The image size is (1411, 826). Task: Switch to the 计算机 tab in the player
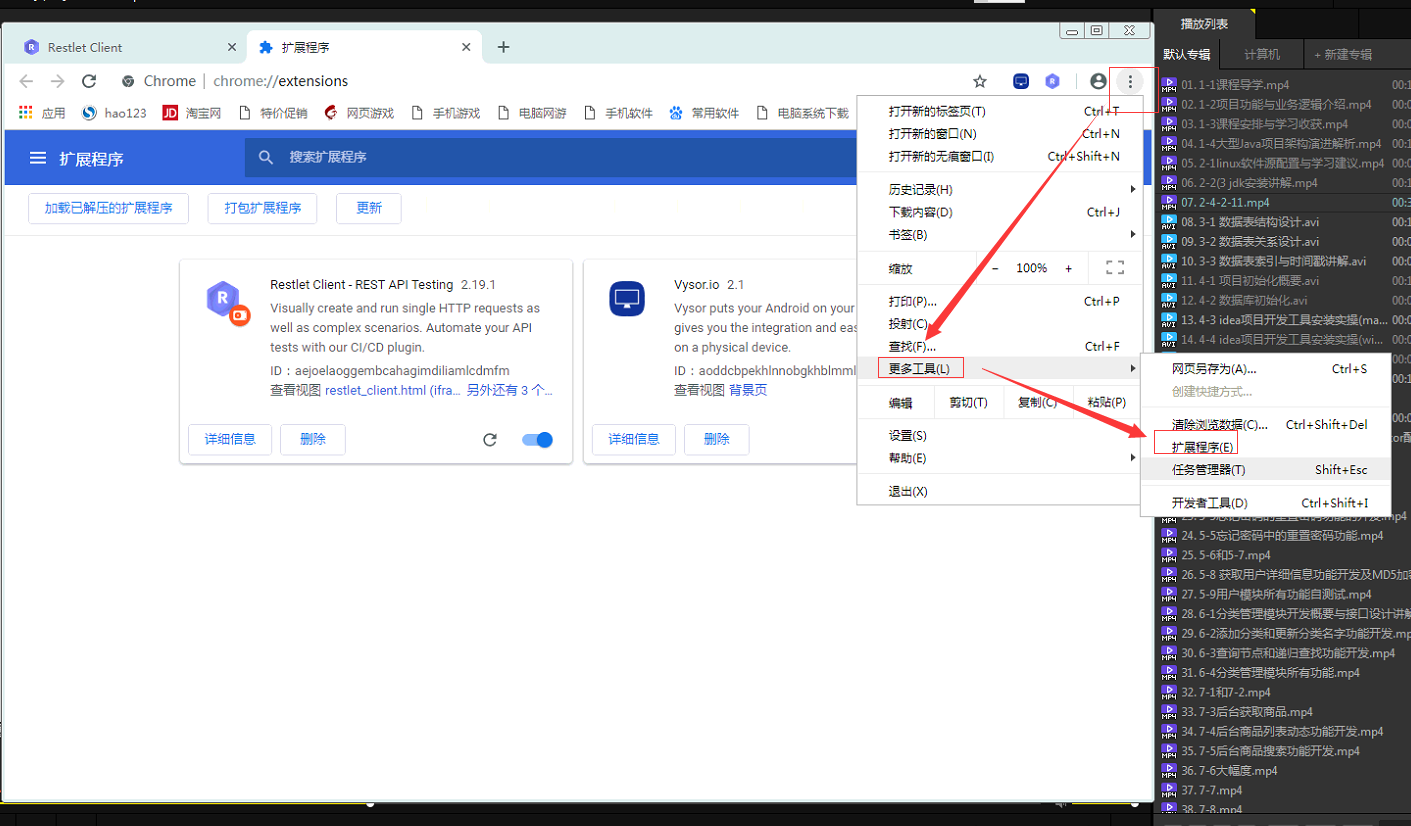point(1261,55)
